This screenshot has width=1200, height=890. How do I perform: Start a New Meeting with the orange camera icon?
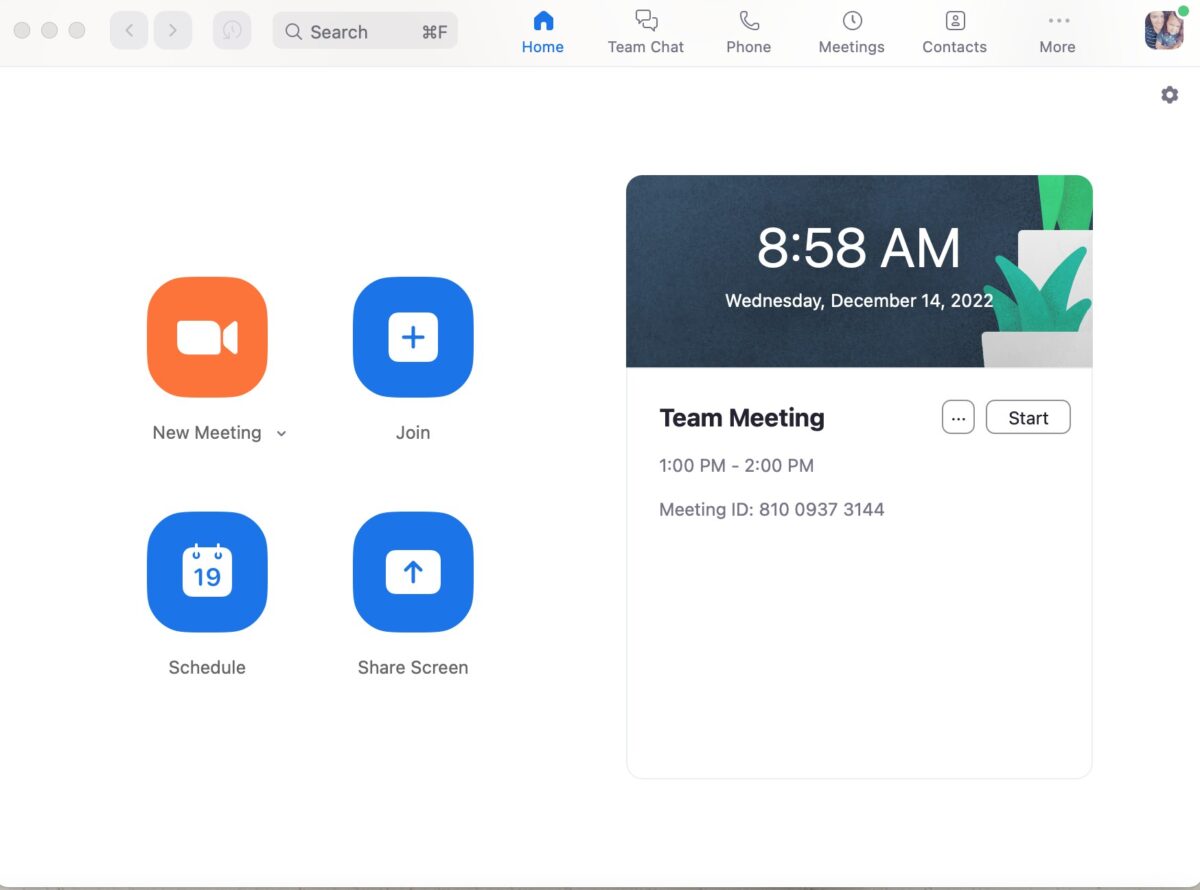(207, 337)
